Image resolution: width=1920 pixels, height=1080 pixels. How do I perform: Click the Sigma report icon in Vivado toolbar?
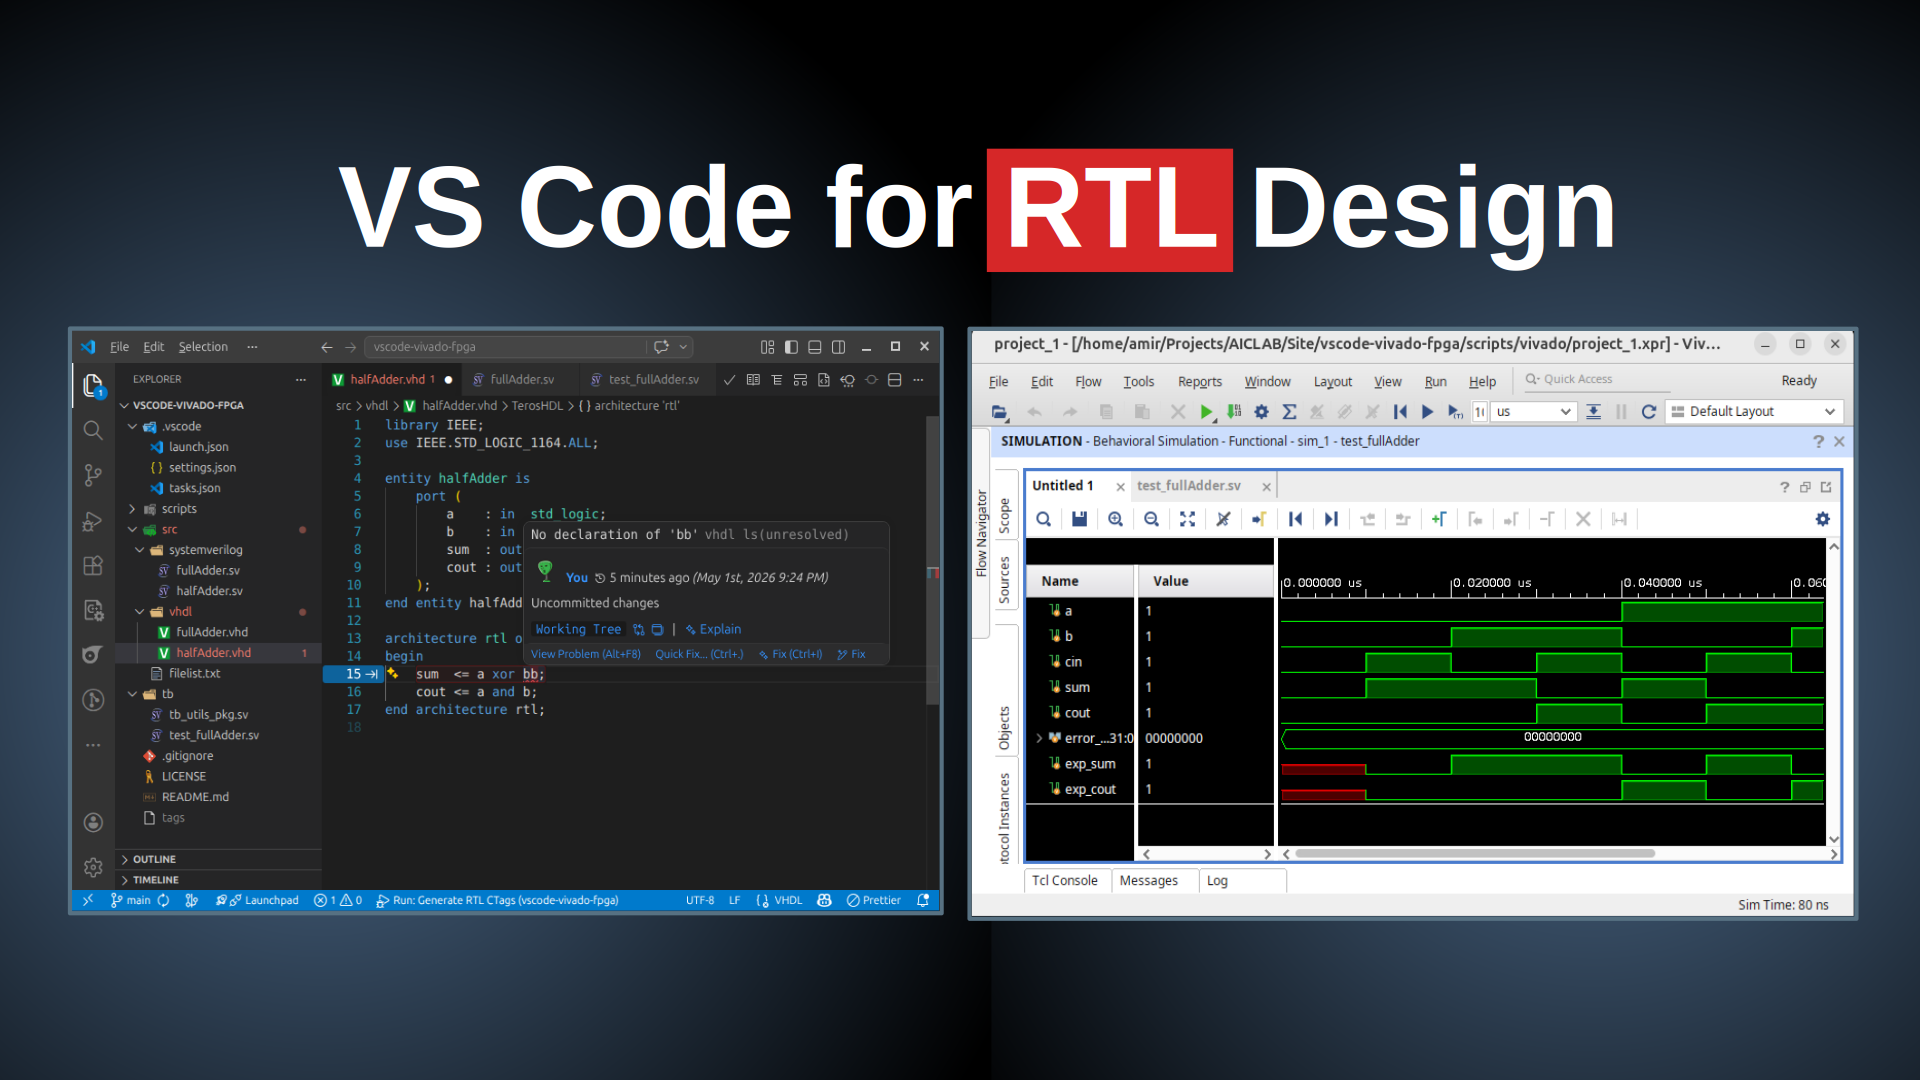point(1290,412)
